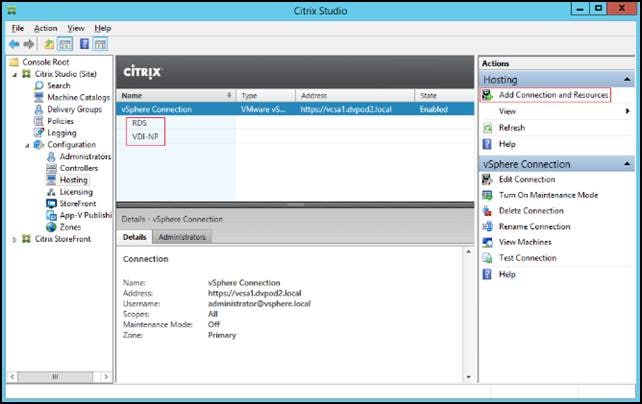Click details pane scroll down arrow
Viewport: 642px width, 404px height.
(x=468, y=377)
